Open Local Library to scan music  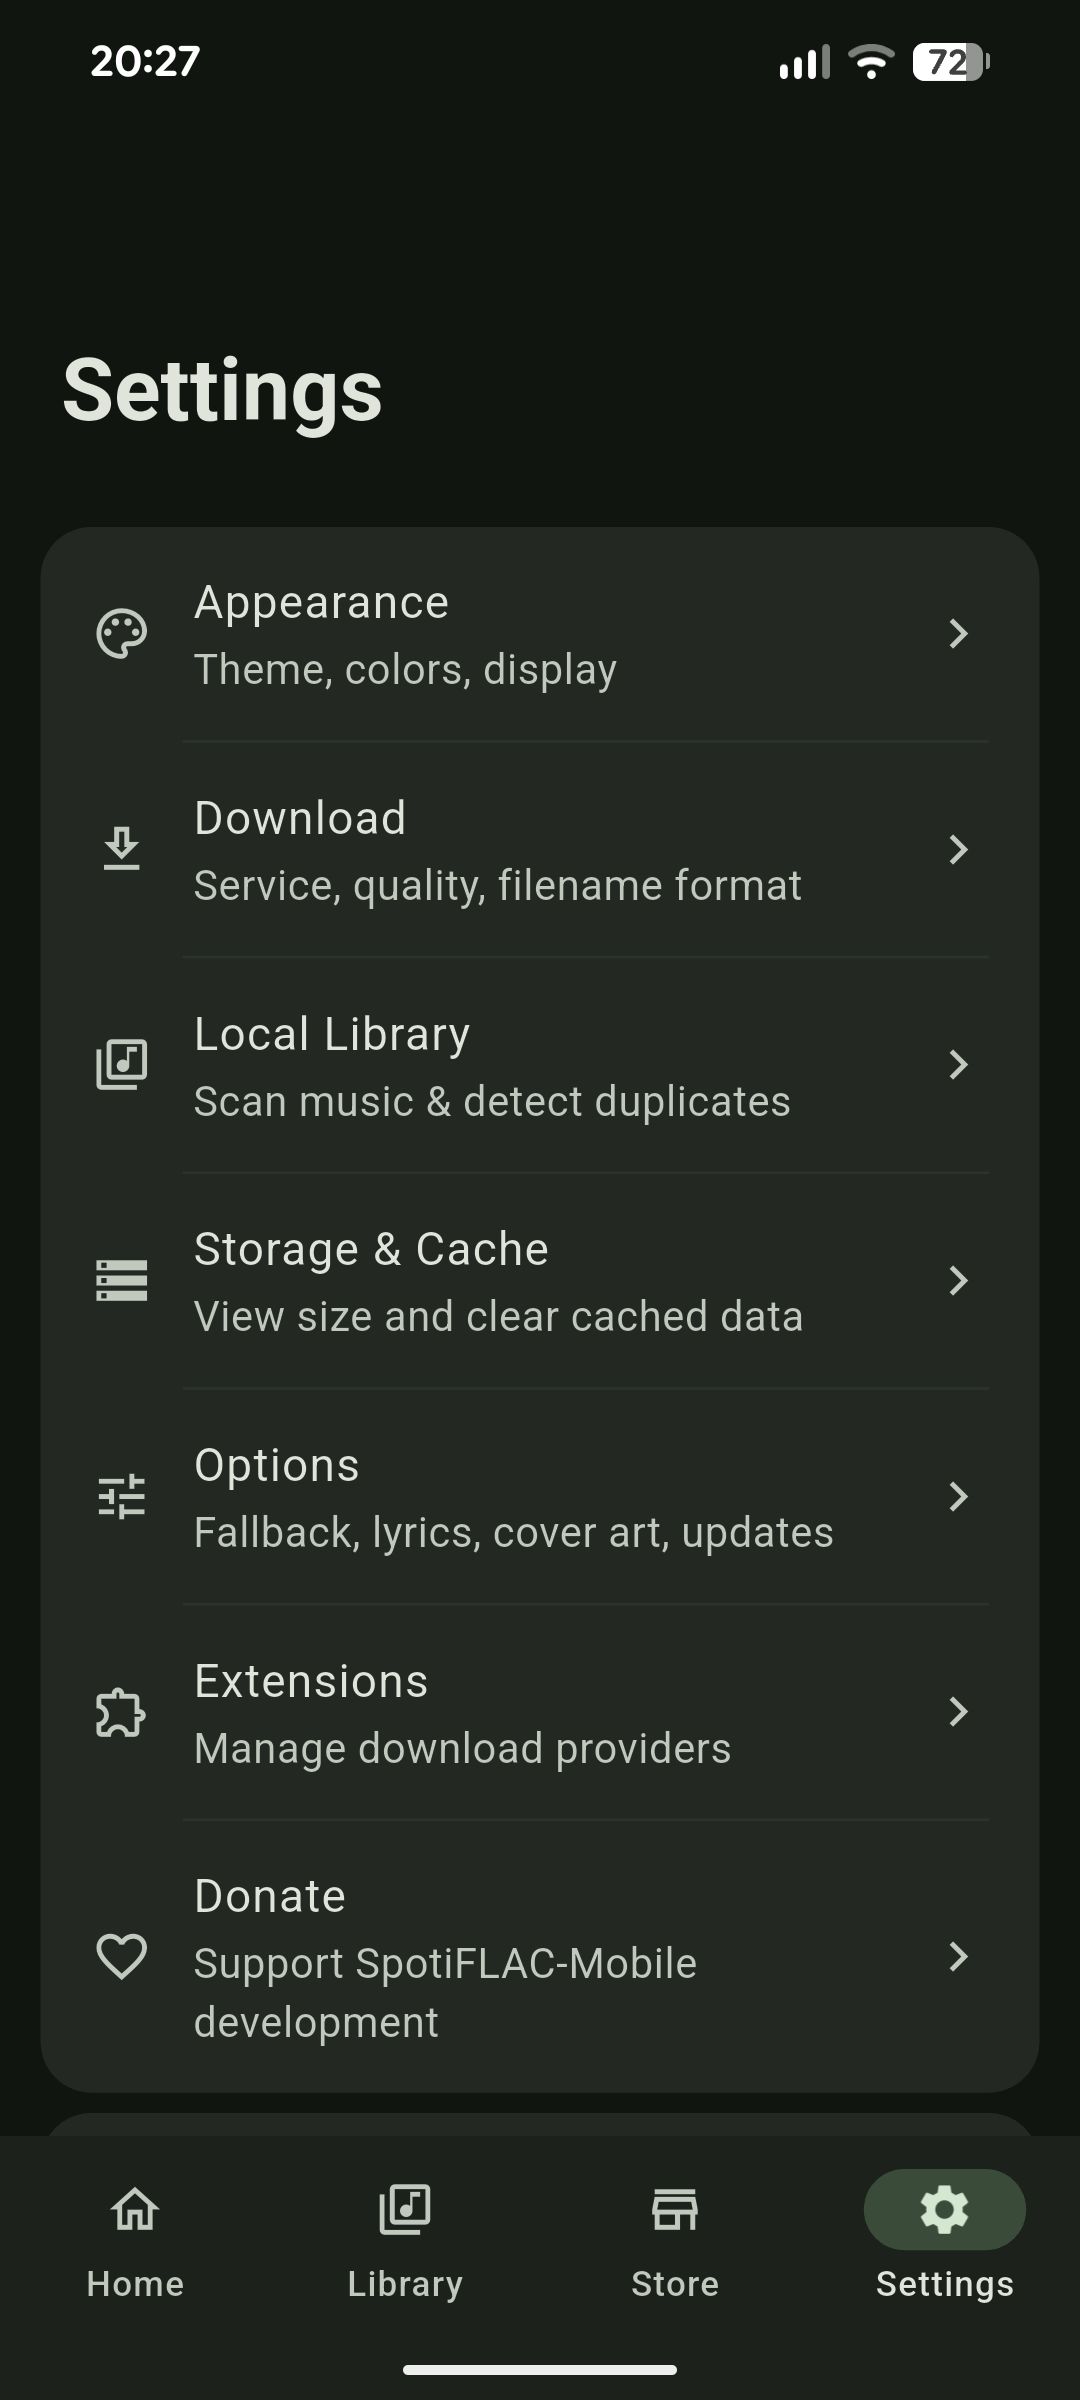coord(540,1064)
